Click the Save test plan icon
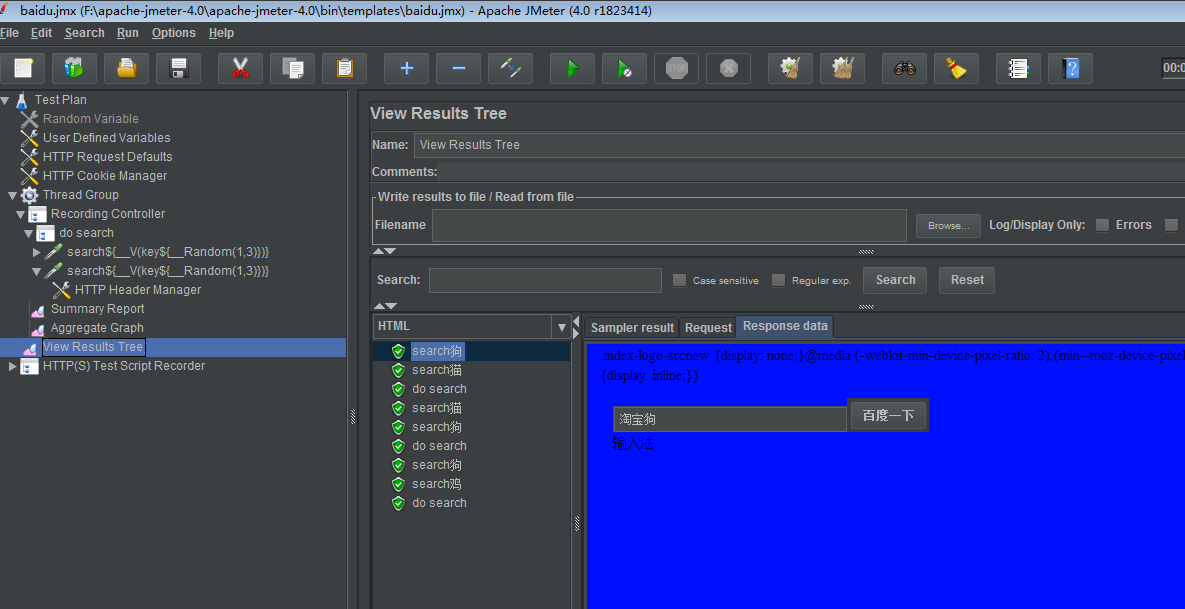 pos(179,69)
